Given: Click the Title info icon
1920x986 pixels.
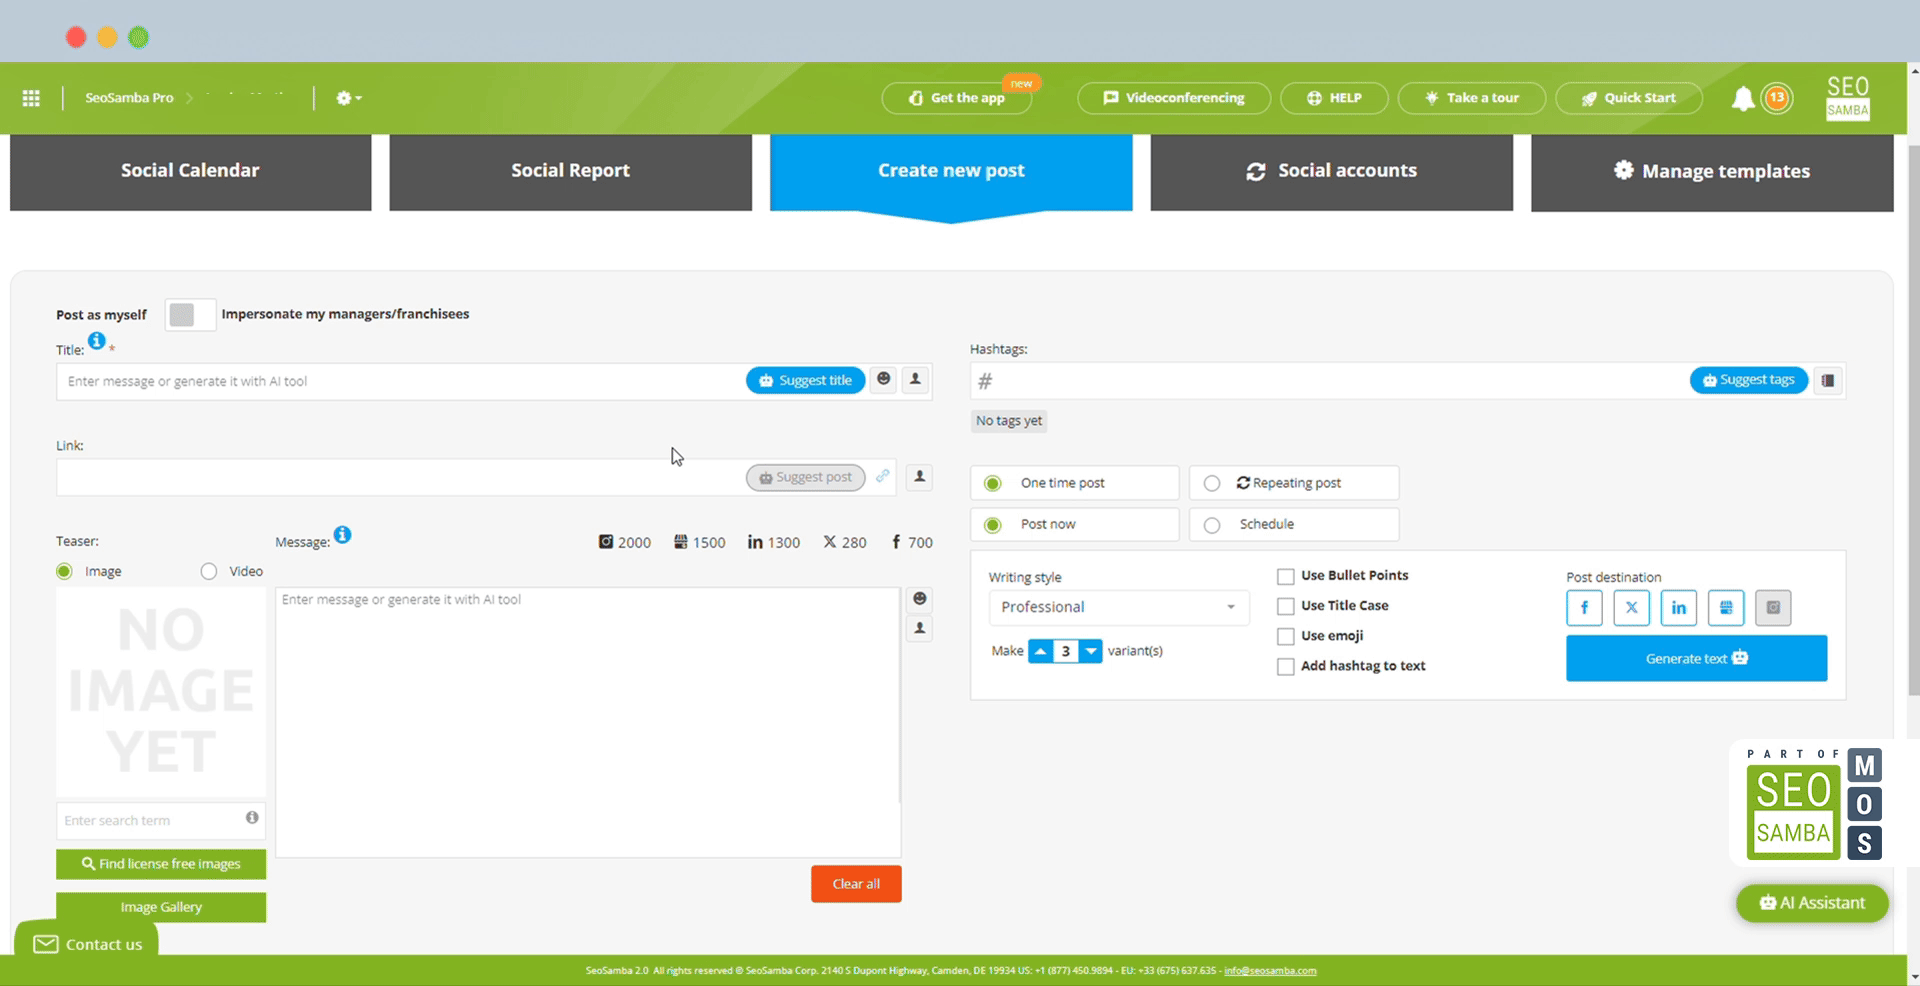Looking at the screenshot, I should point(96,341).
